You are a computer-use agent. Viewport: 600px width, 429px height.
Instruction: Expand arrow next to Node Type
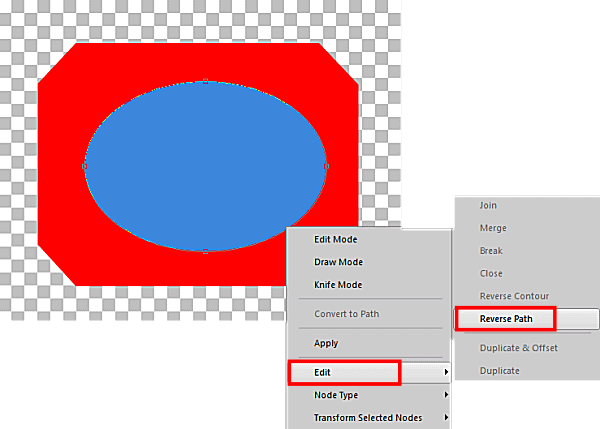tap(446, 395)
